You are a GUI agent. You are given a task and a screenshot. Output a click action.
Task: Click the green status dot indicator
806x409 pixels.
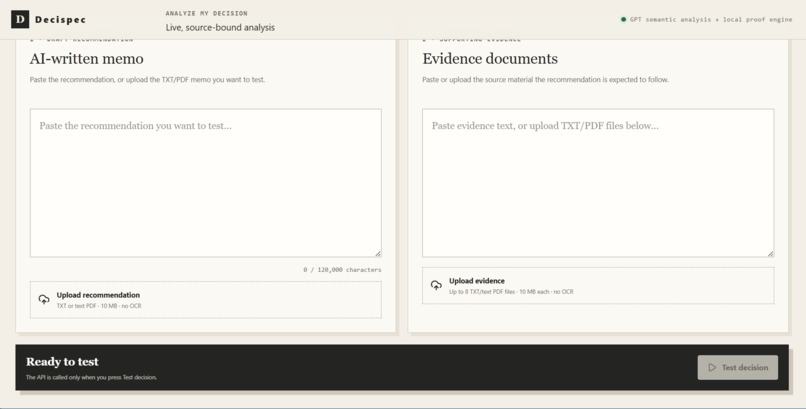pos(624,20)
